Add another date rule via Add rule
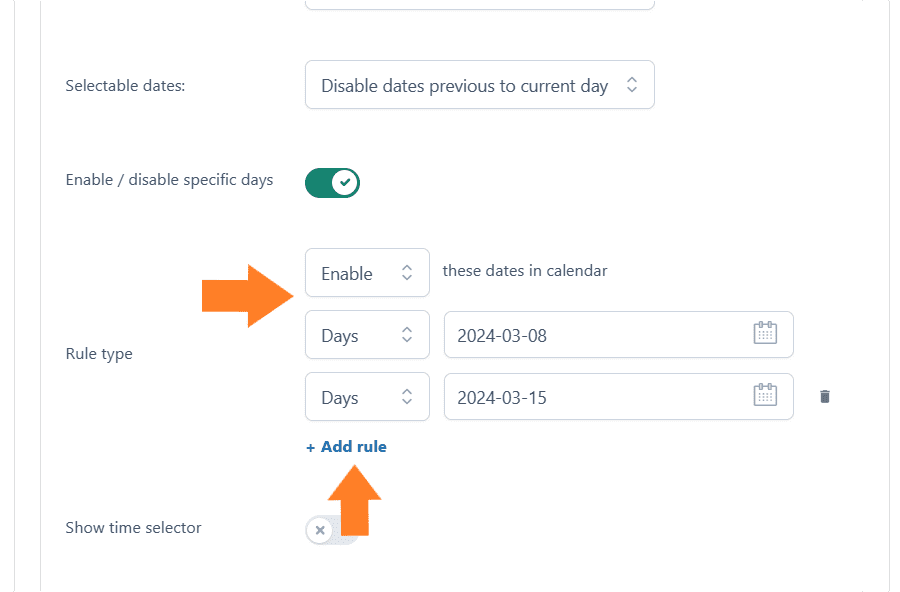900x592 pixels. pyautogui.click(x=346, y=447)
